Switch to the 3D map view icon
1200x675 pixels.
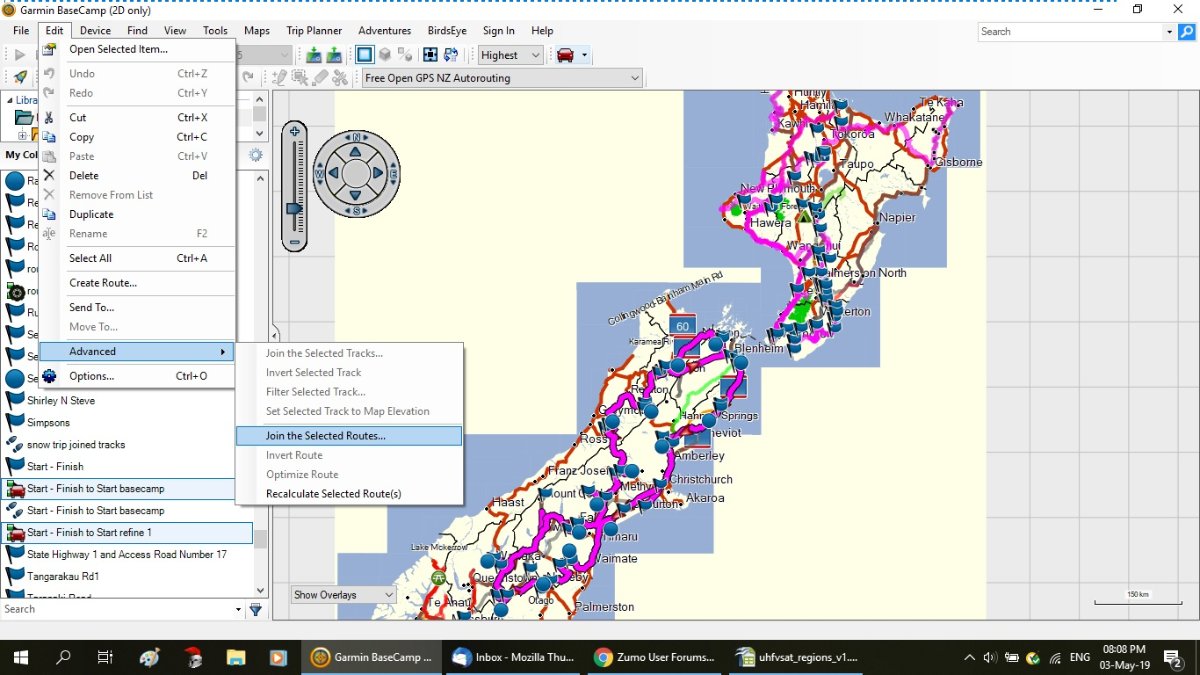coord(385,55)
